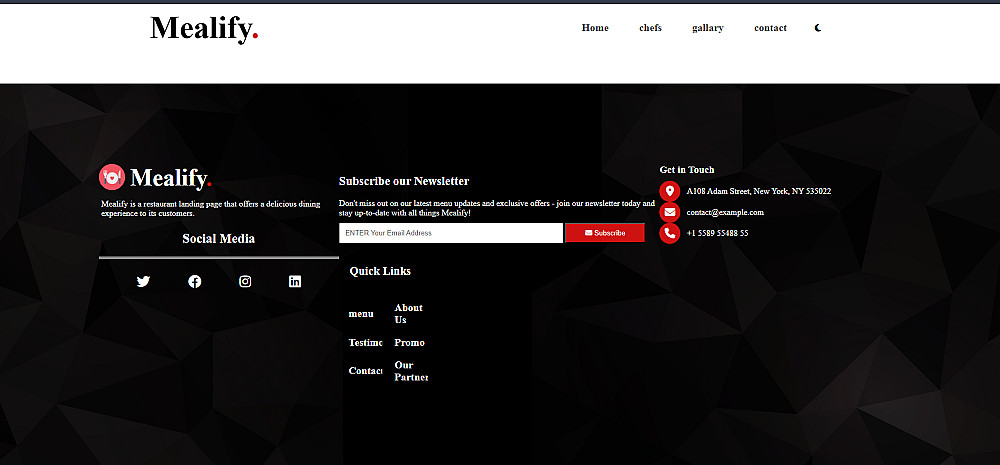Open the Contact quick link in footer

tap(365, 371)
